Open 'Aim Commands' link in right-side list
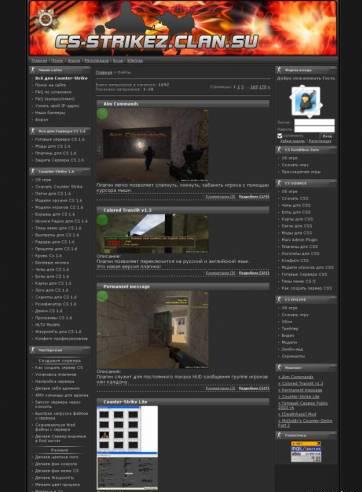Image resolution: width=362 pixels, height=492 pixels. [296, 377]
